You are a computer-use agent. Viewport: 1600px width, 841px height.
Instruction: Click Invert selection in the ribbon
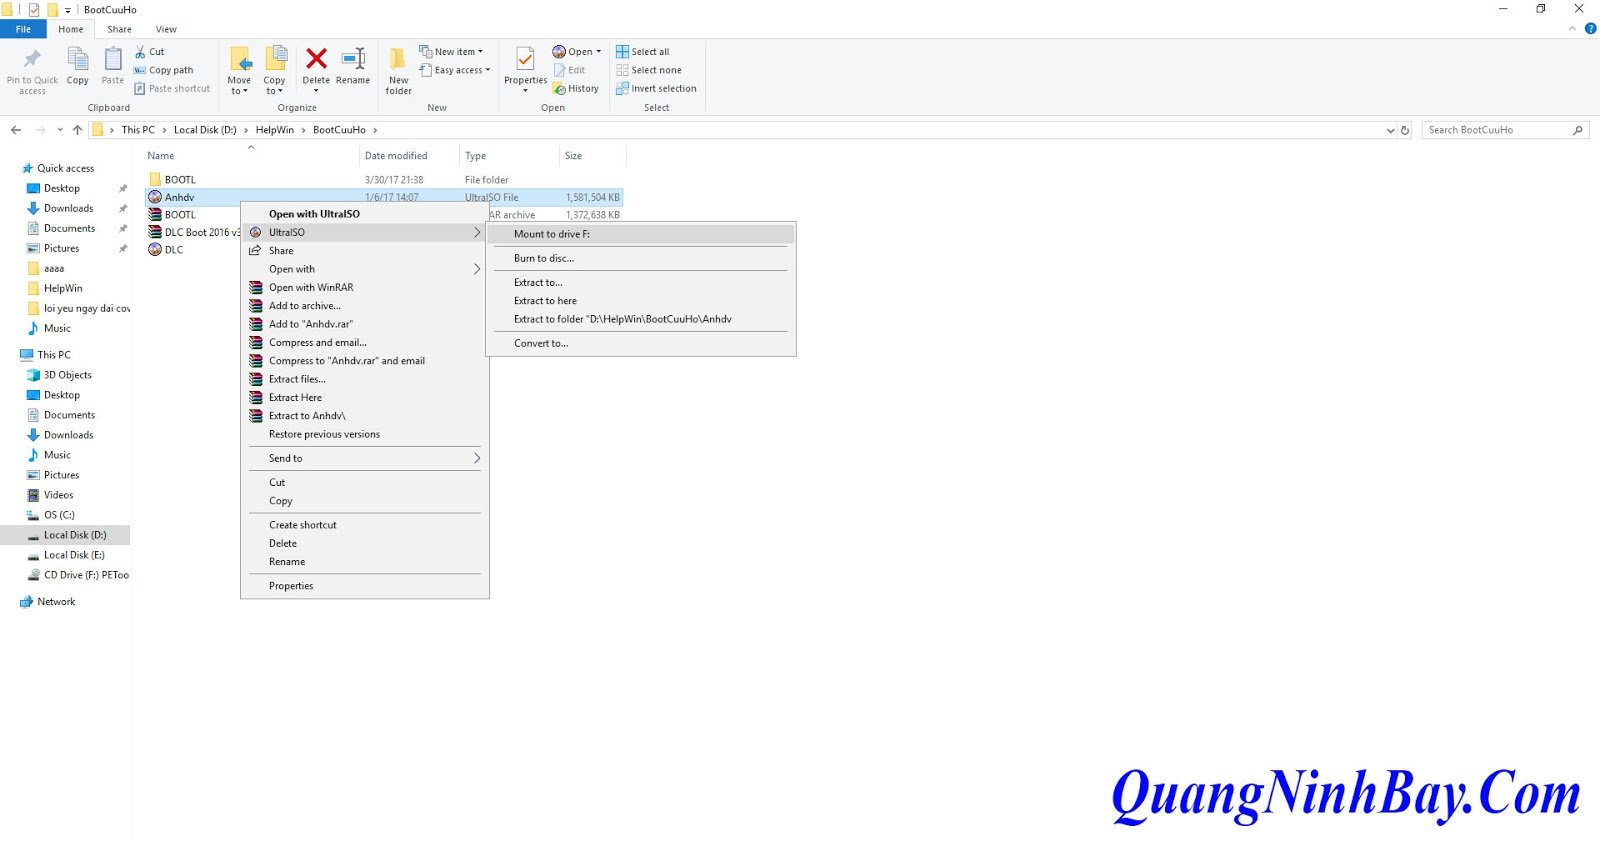[x=656, y=88]
